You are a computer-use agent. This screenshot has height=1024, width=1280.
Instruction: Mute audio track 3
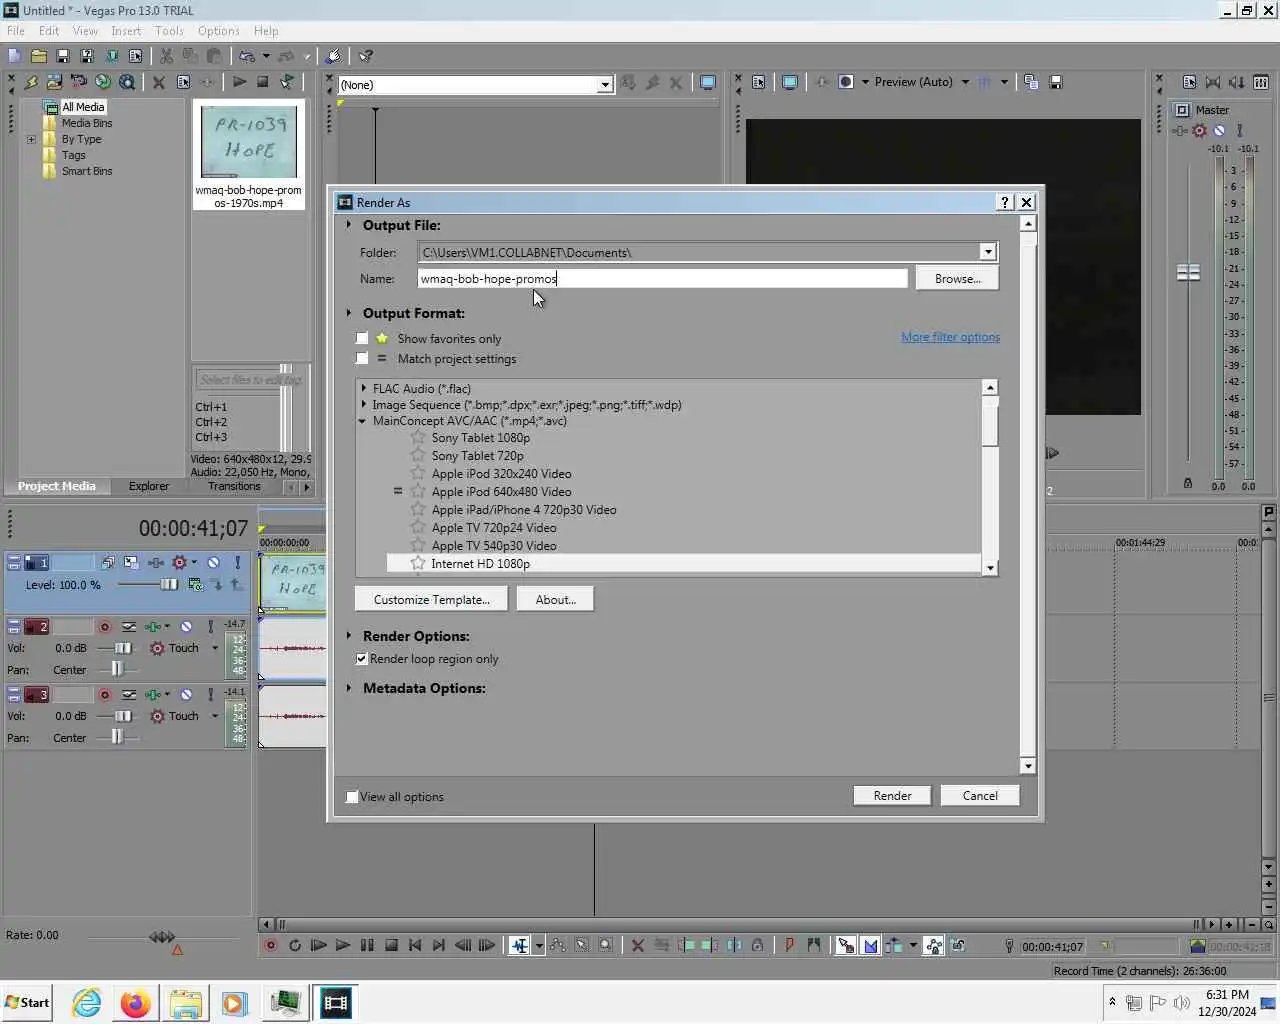tap(186, 695)
